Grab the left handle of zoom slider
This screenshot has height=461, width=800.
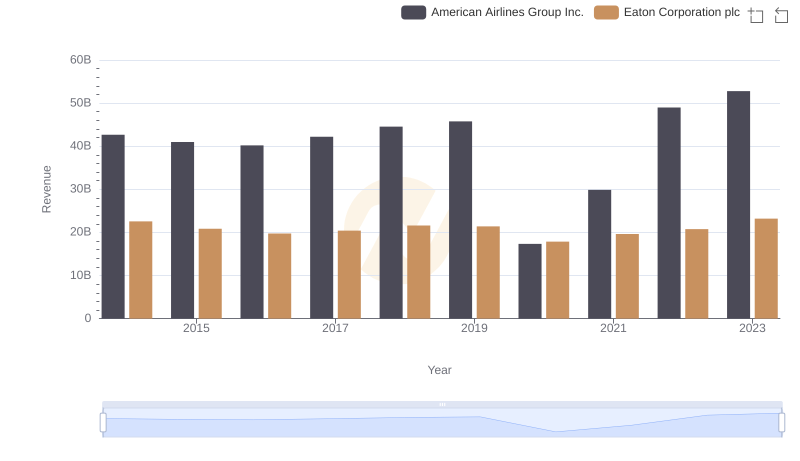(x=103, y=423)
